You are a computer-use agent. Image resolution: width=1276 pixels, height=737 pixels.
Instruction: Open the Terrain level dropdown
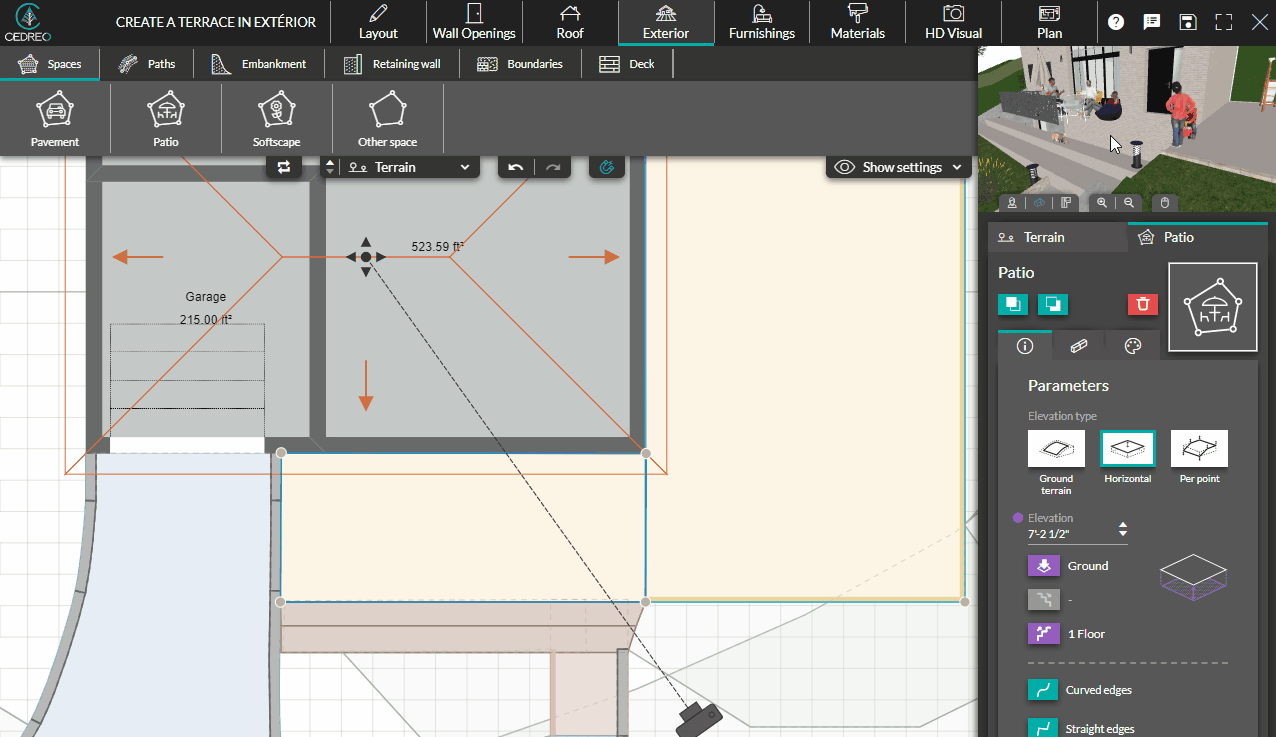point(406,167)
